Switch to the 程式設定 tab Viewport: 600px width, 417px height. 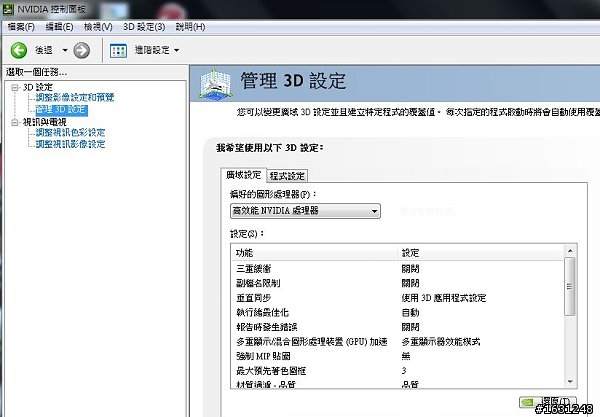tap(287, 176)
